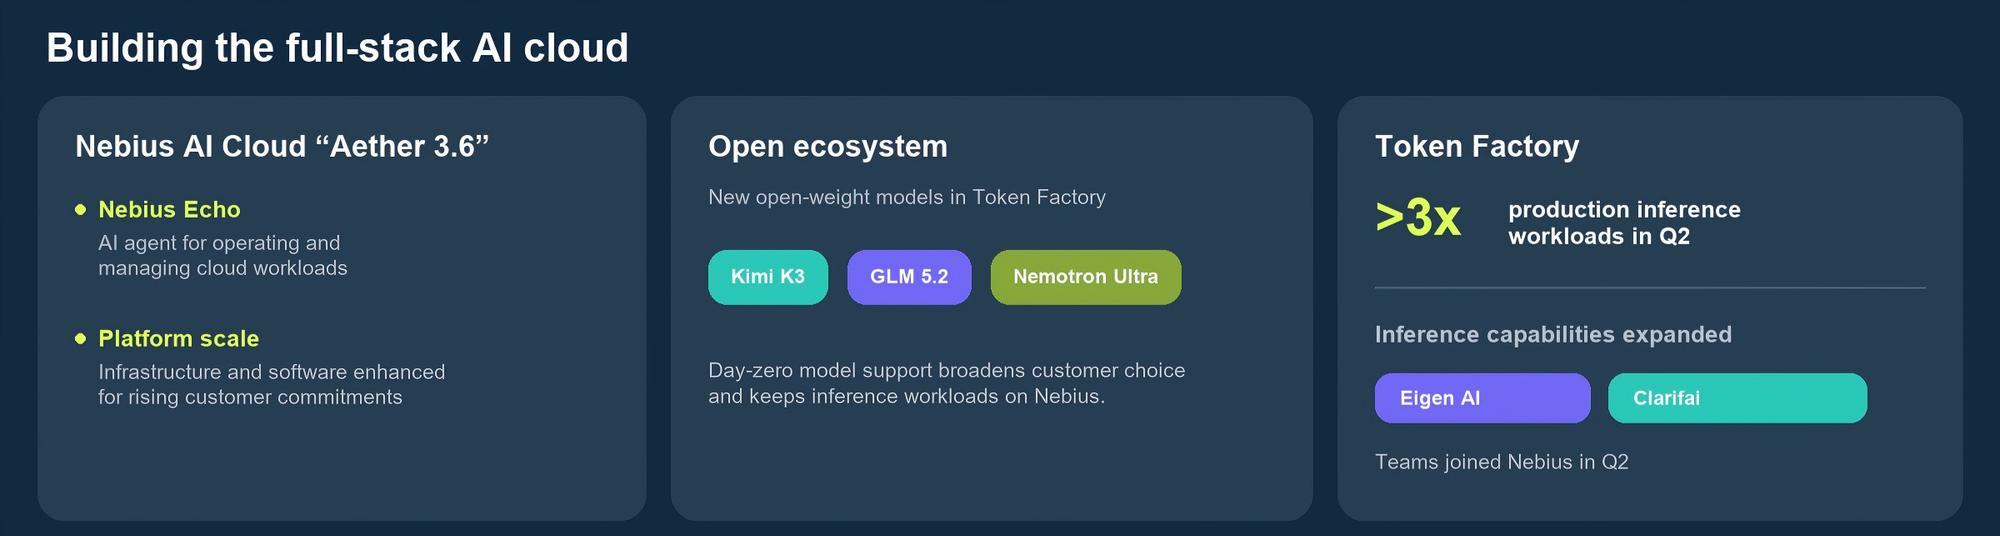Screen dimensions: 2000x536
Task: Click the Teams joined Nebius in Q2 text
Action: click(x=1502, y=462)
